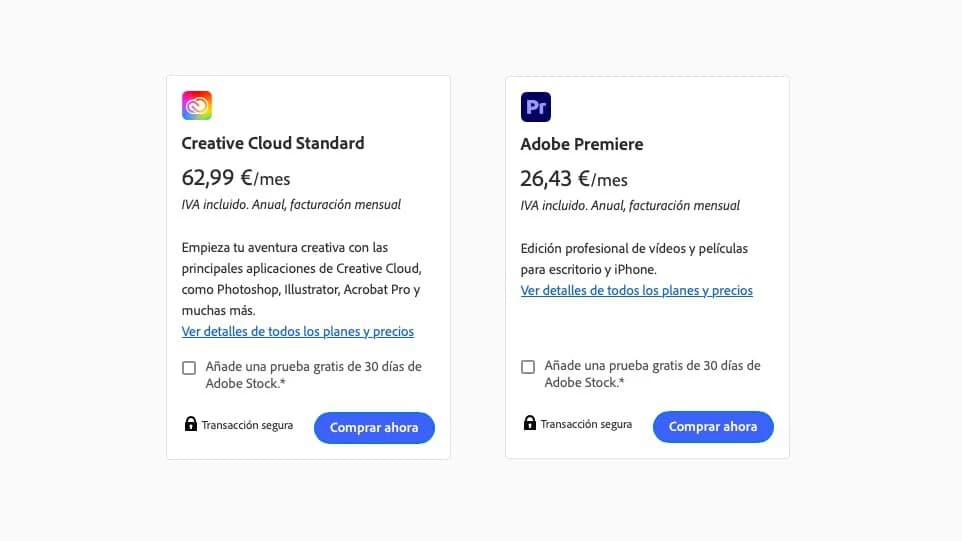Open plan details link under Creative Cloud Standard

click(297, 332)
